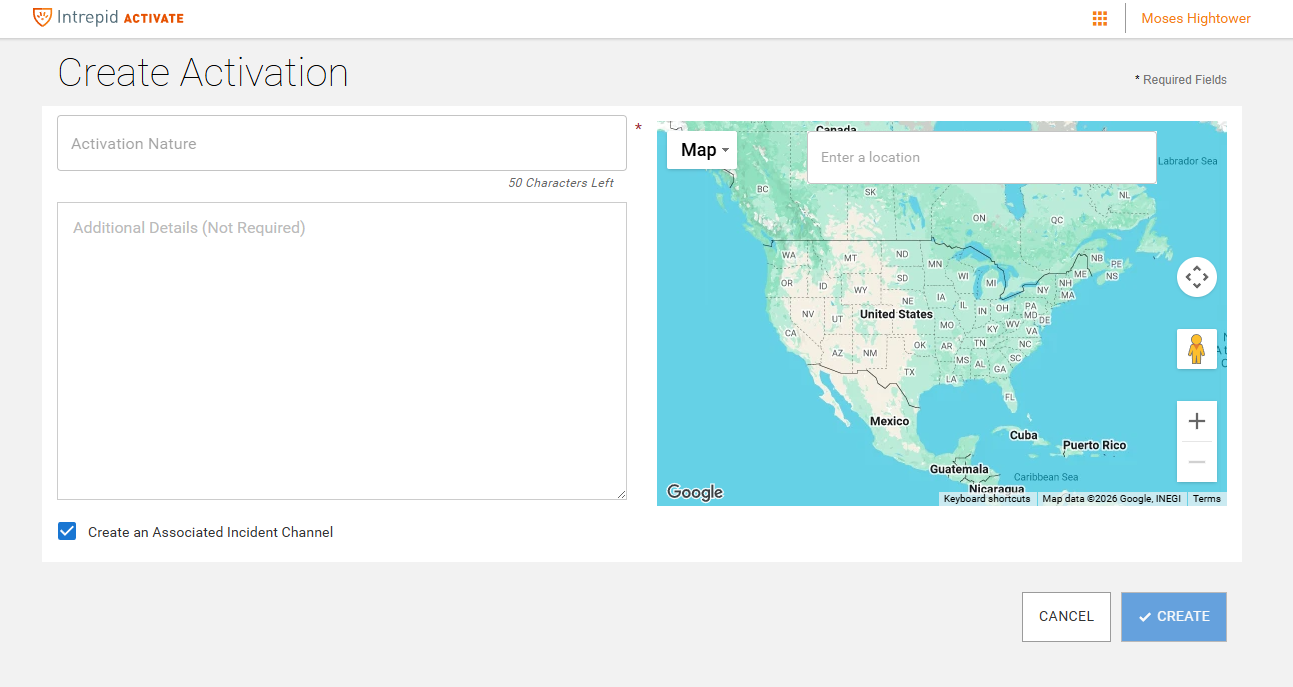Viewport: 1293px width, 687px height.
Task: Focus the Additional Details text area
Action: [342, 351]
